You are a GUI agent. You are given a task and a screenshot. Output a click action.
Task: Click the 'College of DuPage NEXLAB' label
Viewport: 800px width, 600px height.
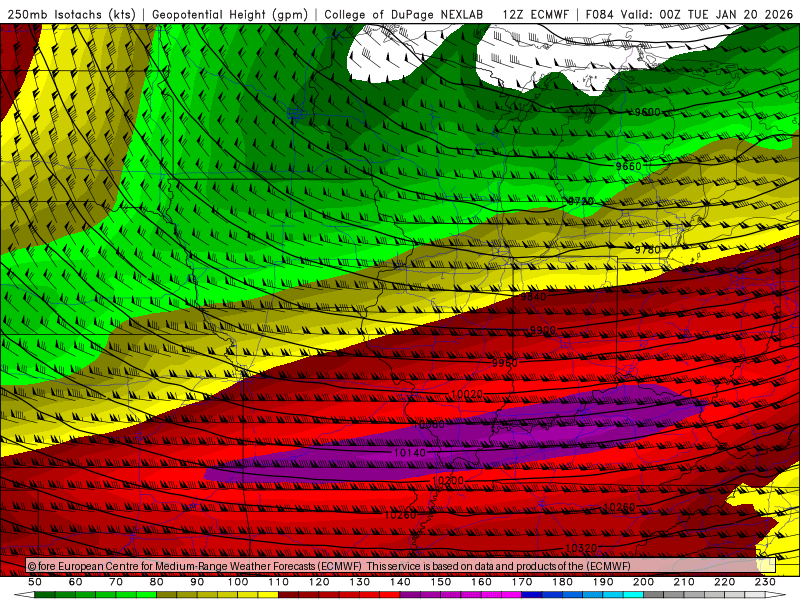(404, 14)
